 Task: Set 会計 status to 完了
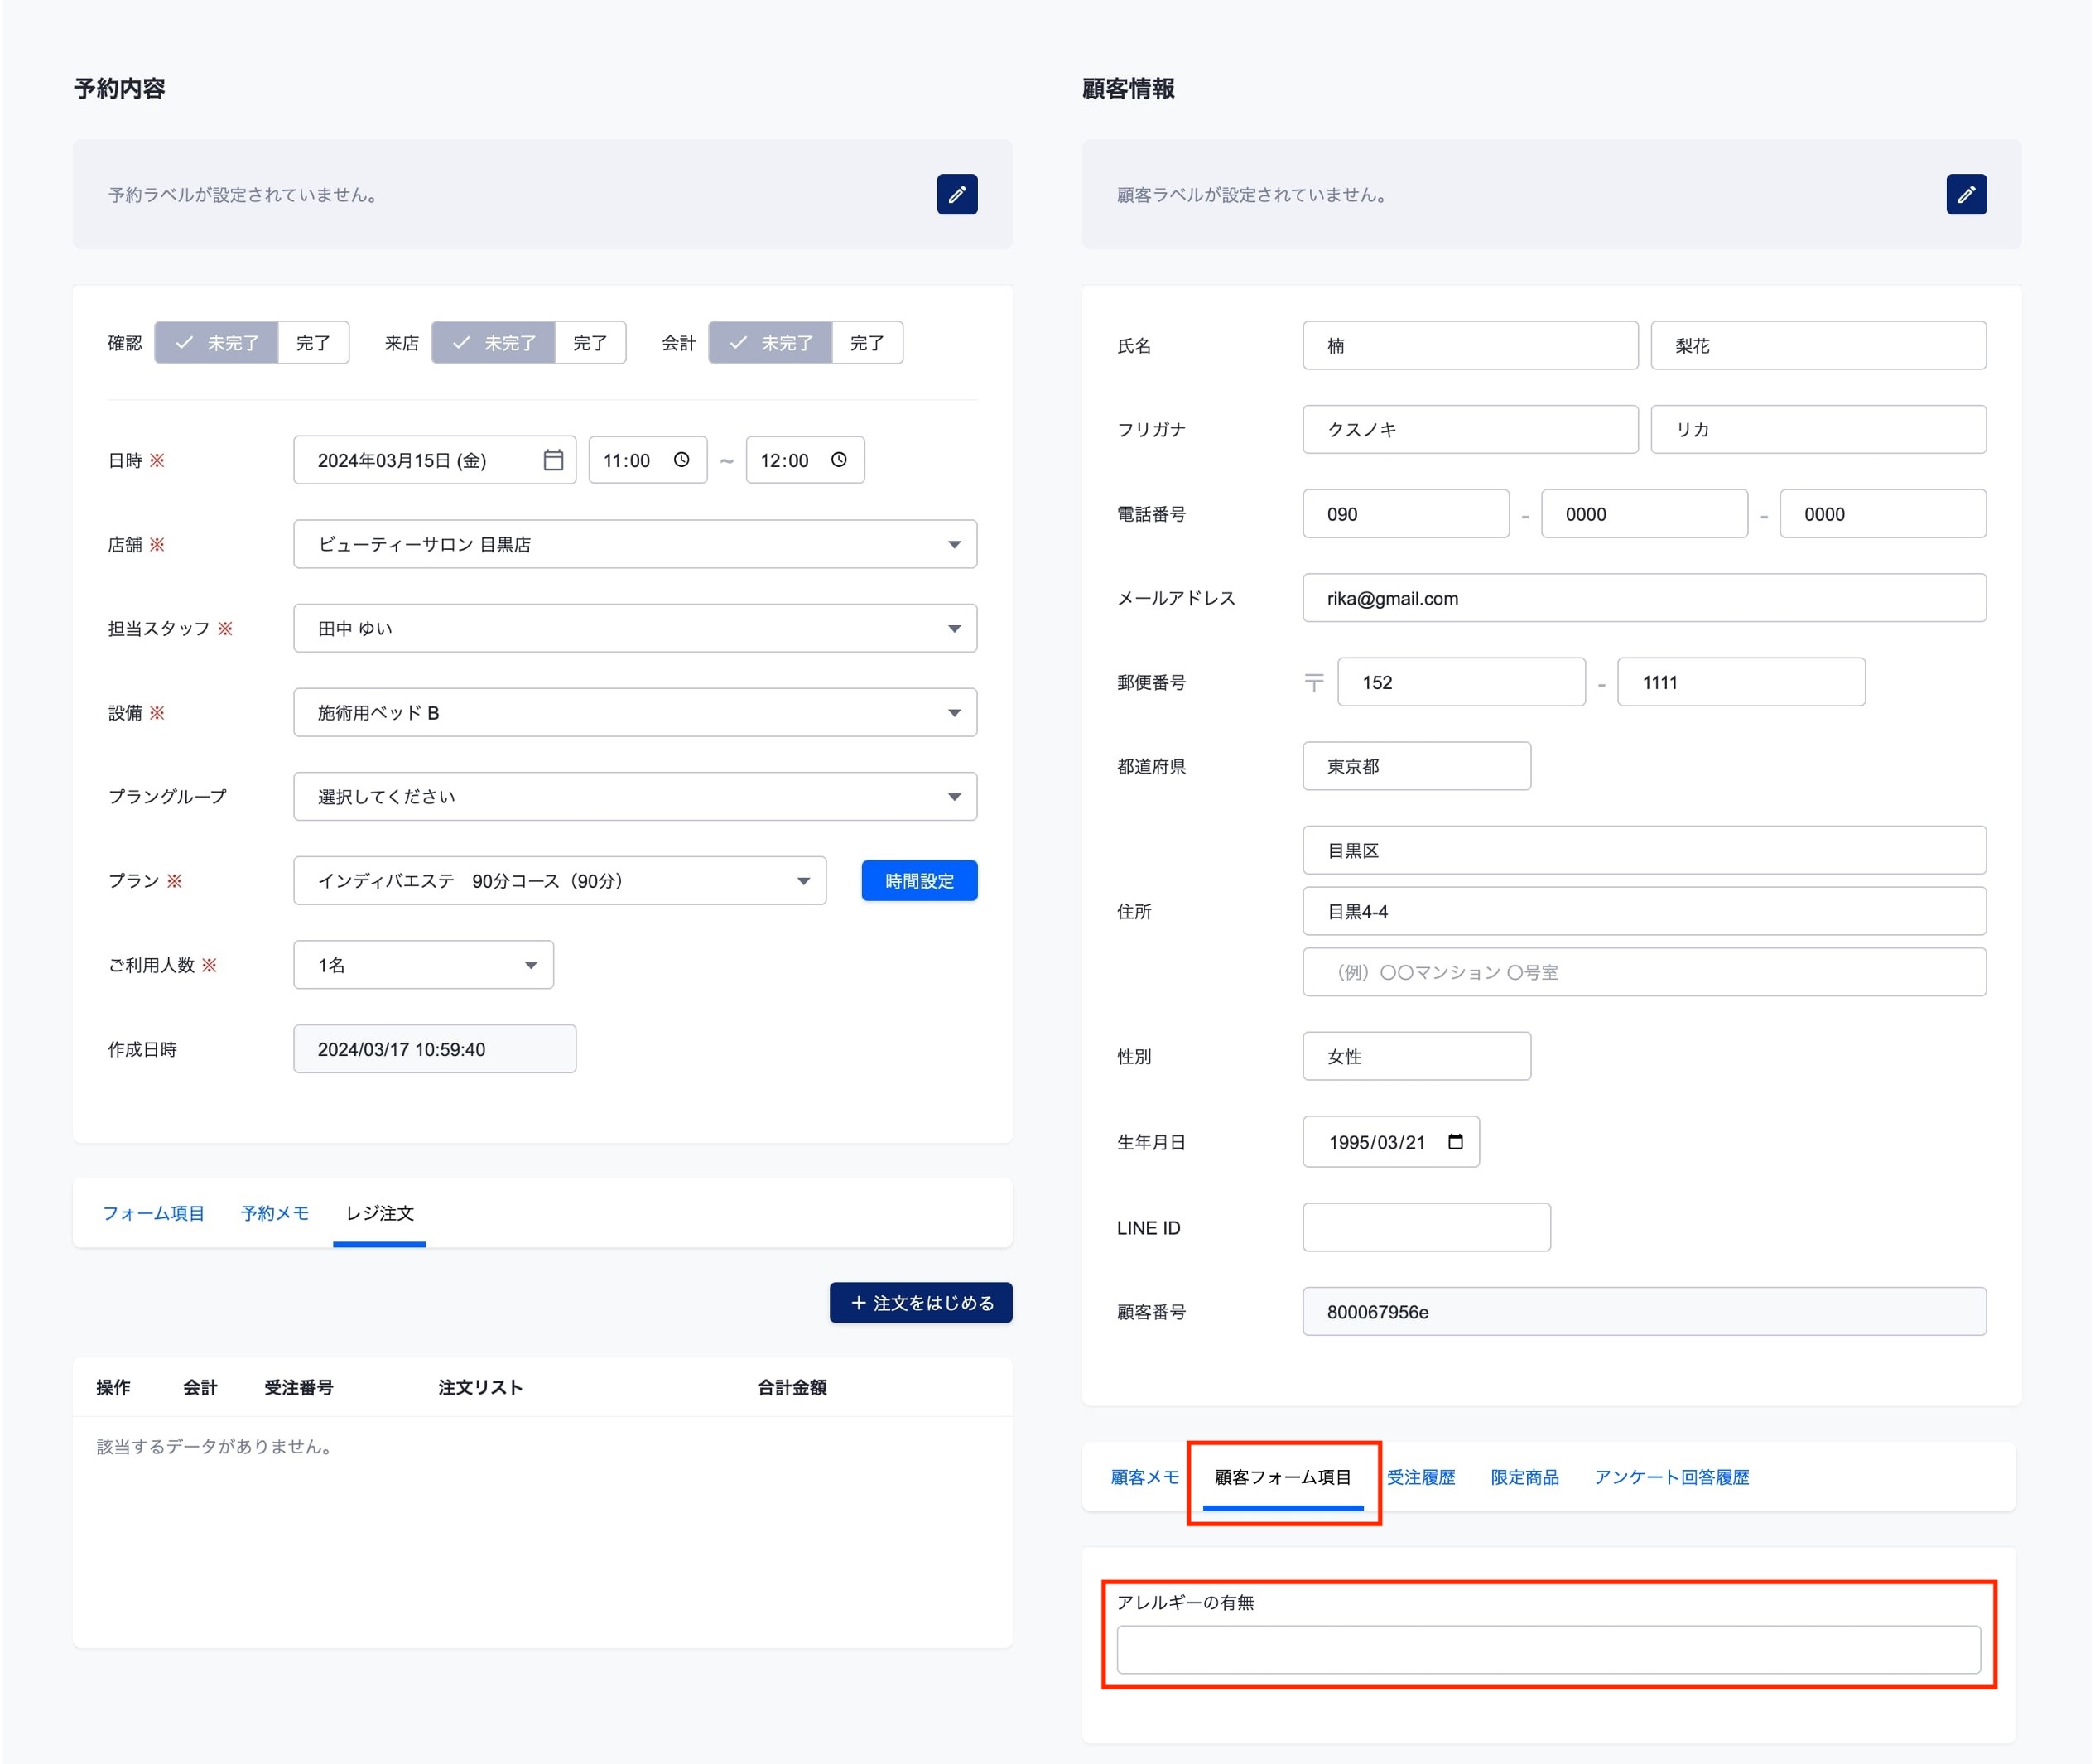[x=867, y=343]
